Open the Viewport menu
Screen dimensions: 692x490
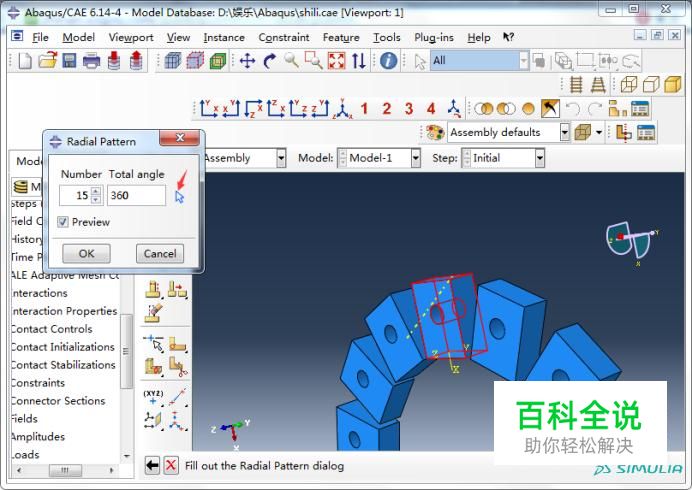click(x=131, y=38)
